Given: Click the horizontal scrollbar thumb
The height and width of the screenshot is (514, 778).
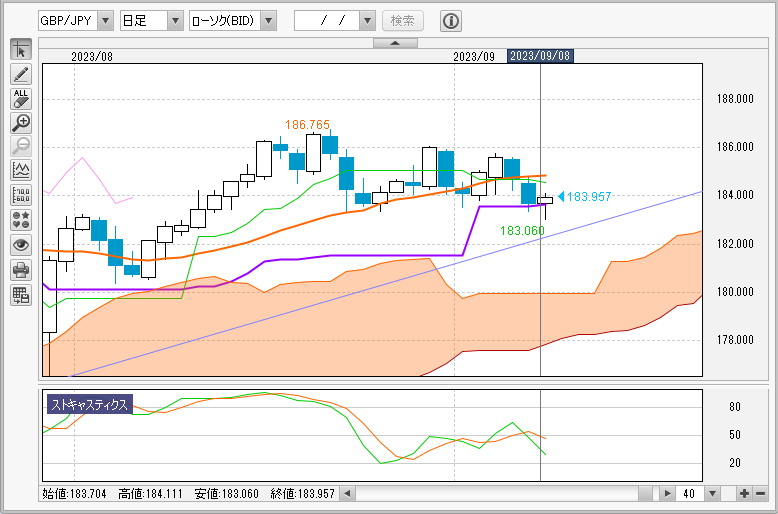Looking at the screenshot, I should click(x=646, y=494).
